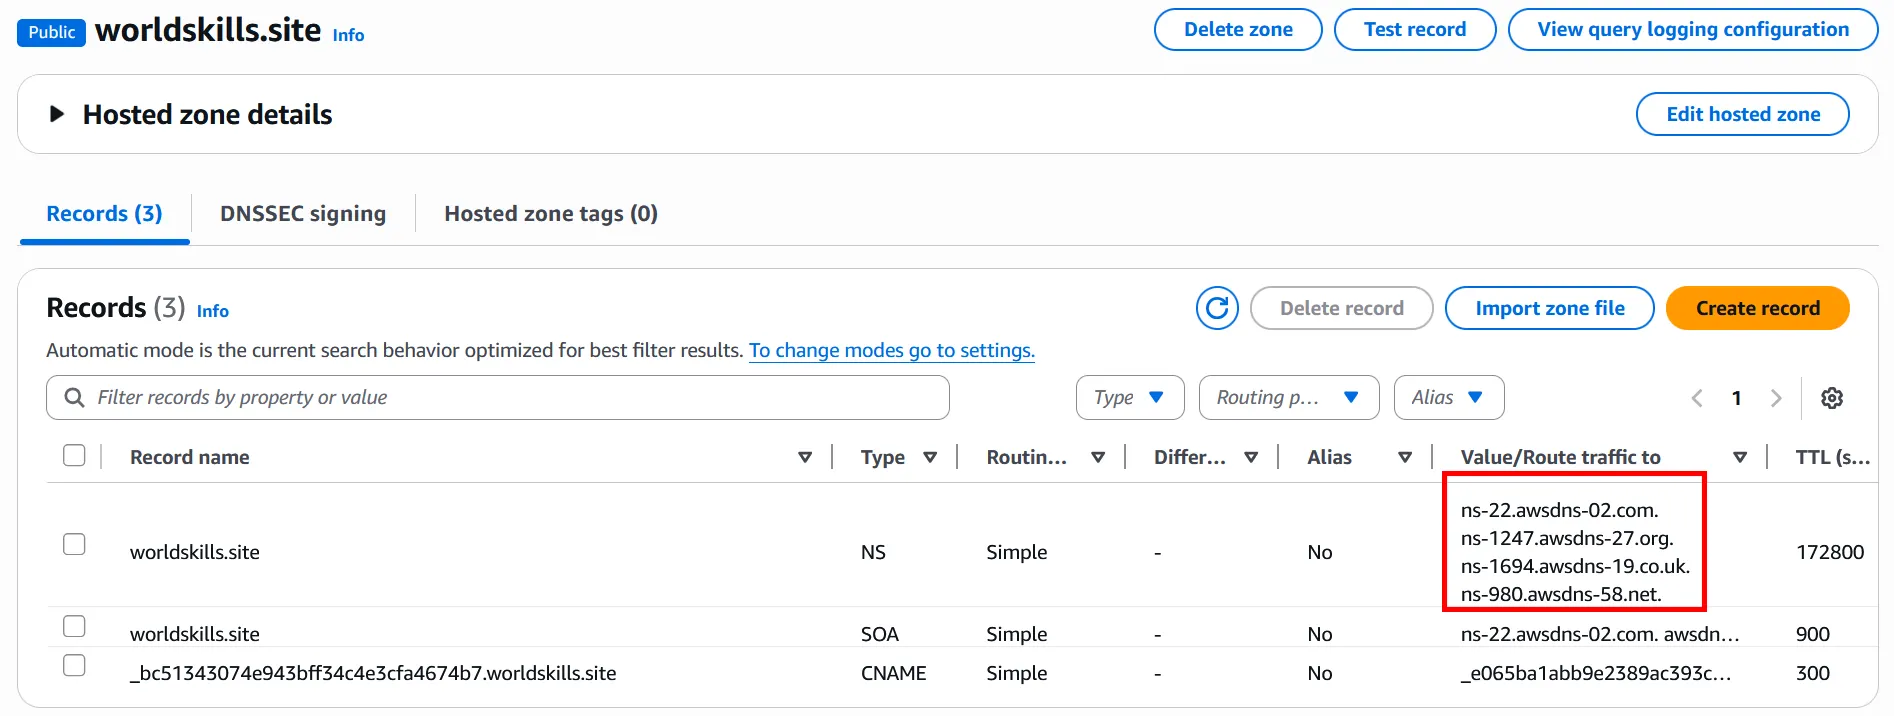
Task: Open table preferences gear icon
Action: 1832,398
